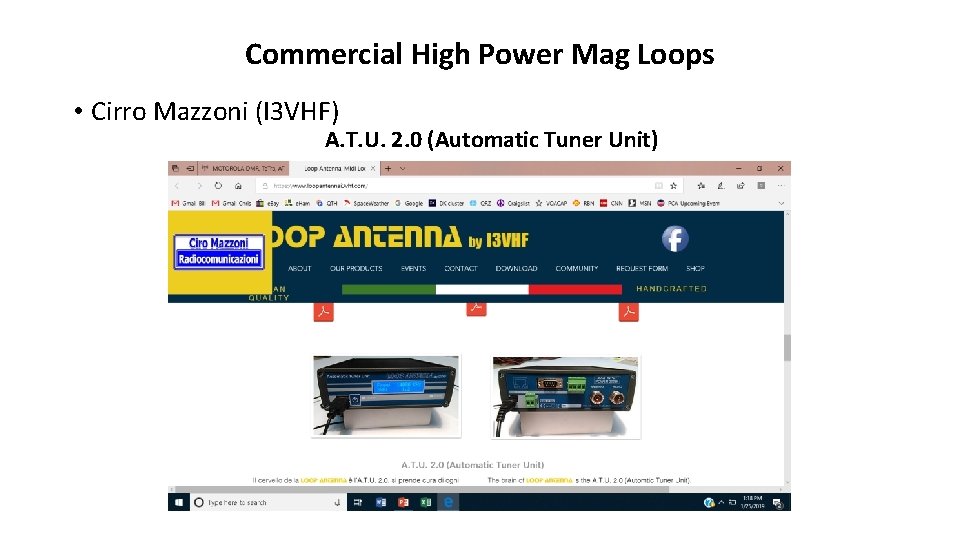Click the browser Back arrow

(177, 186)
